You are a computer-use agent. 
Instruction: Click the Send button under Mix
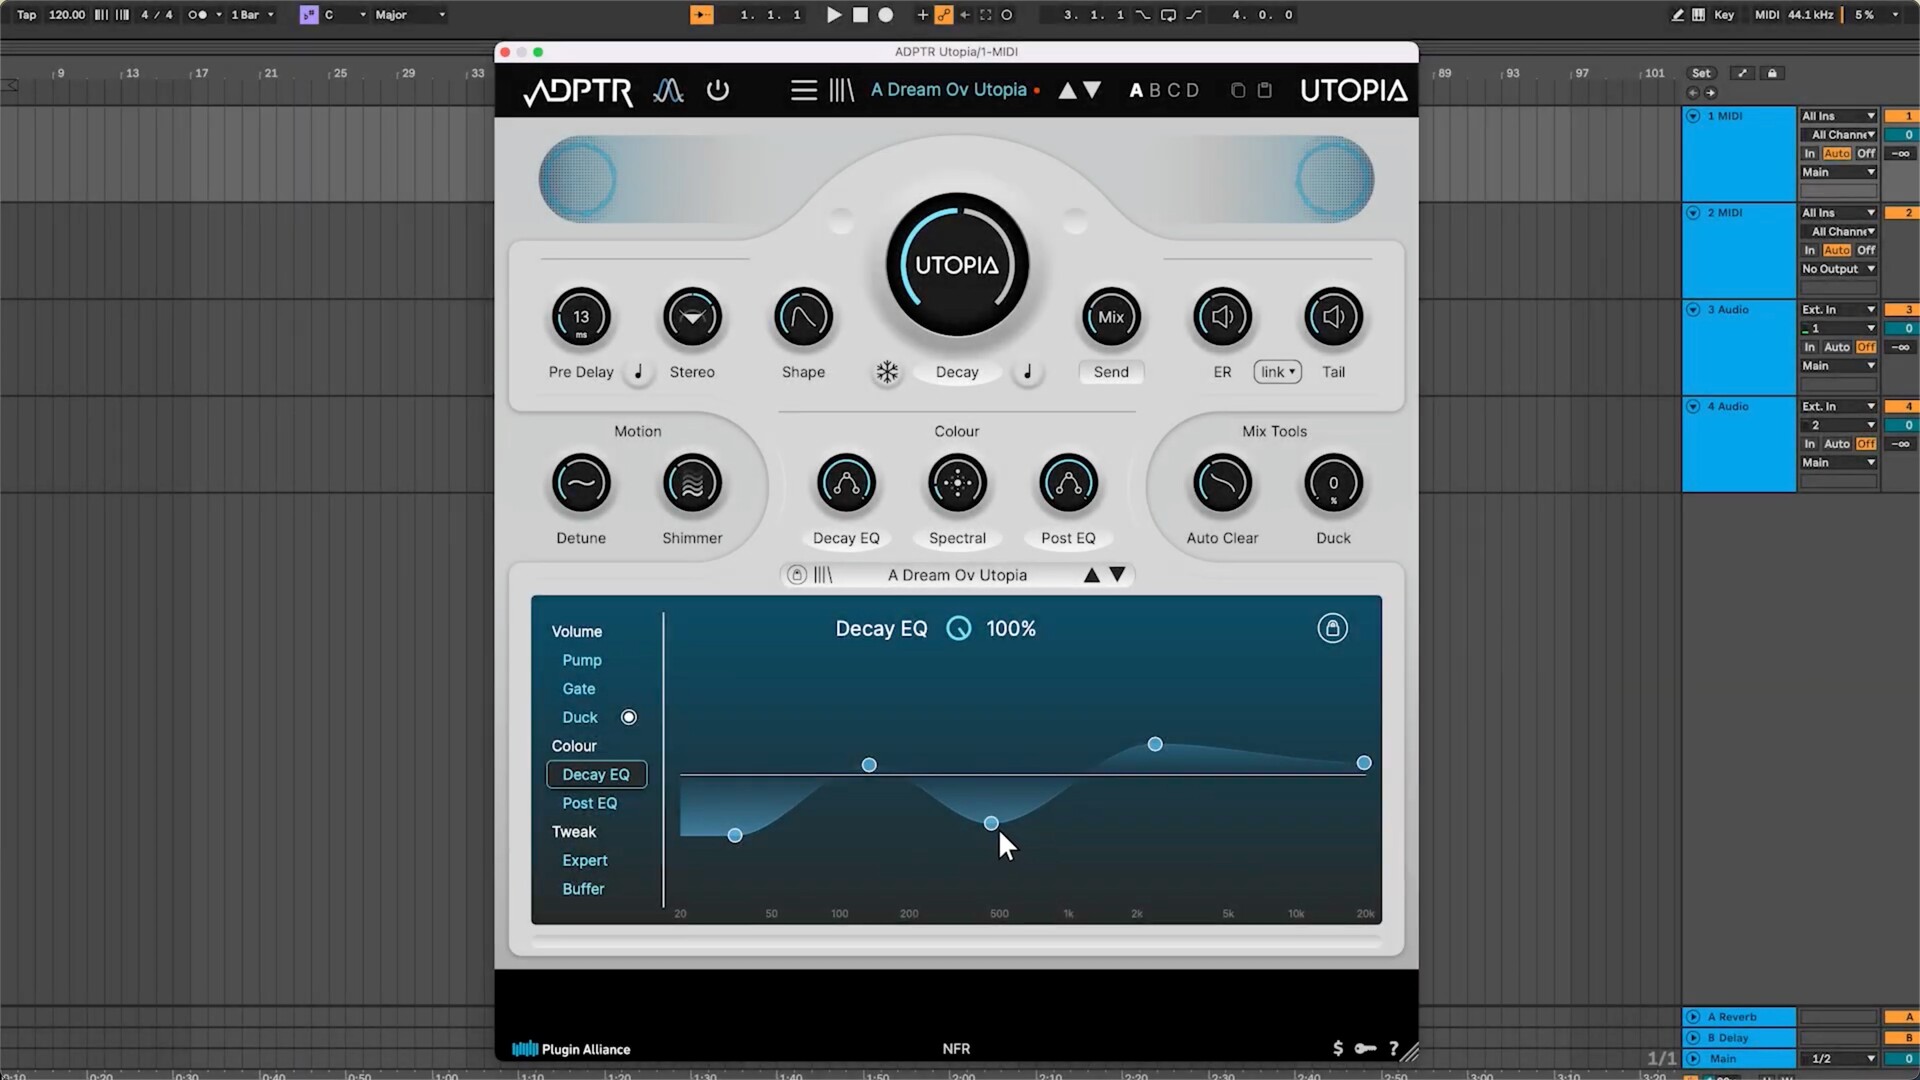(1111, 372)
